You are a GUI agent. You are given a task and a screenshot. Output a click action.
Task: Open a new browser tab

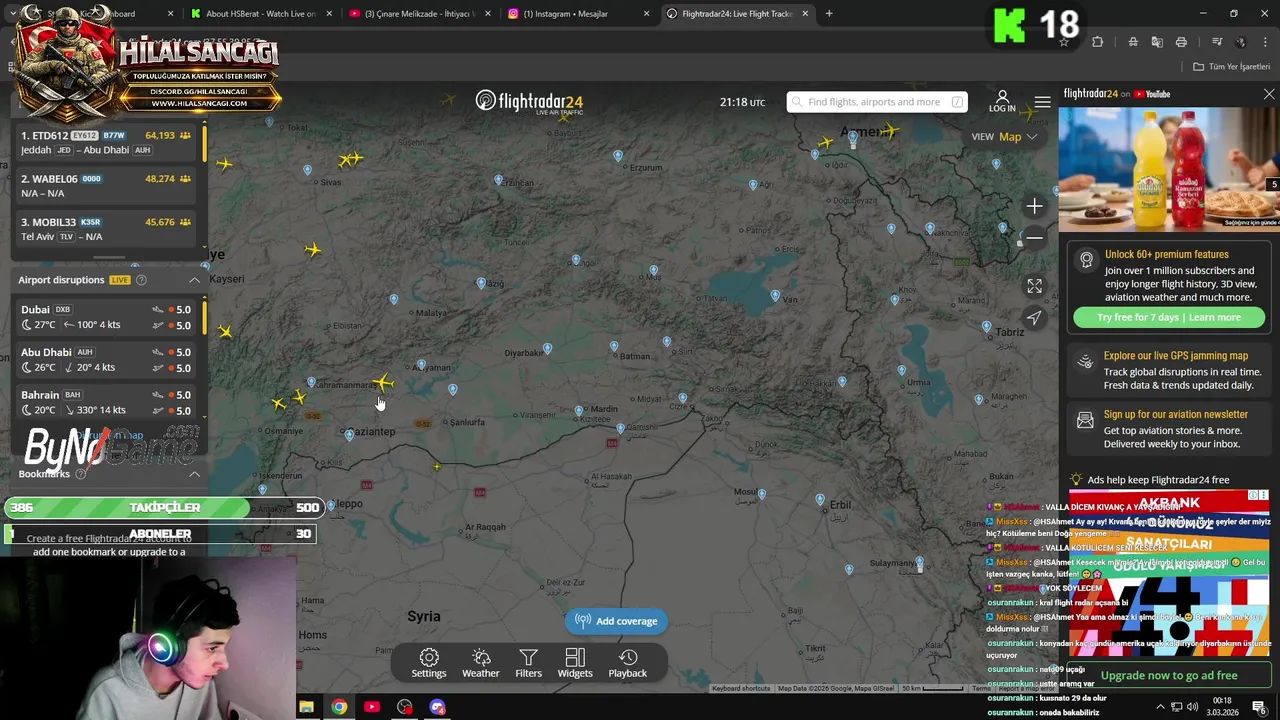[829, 14]
